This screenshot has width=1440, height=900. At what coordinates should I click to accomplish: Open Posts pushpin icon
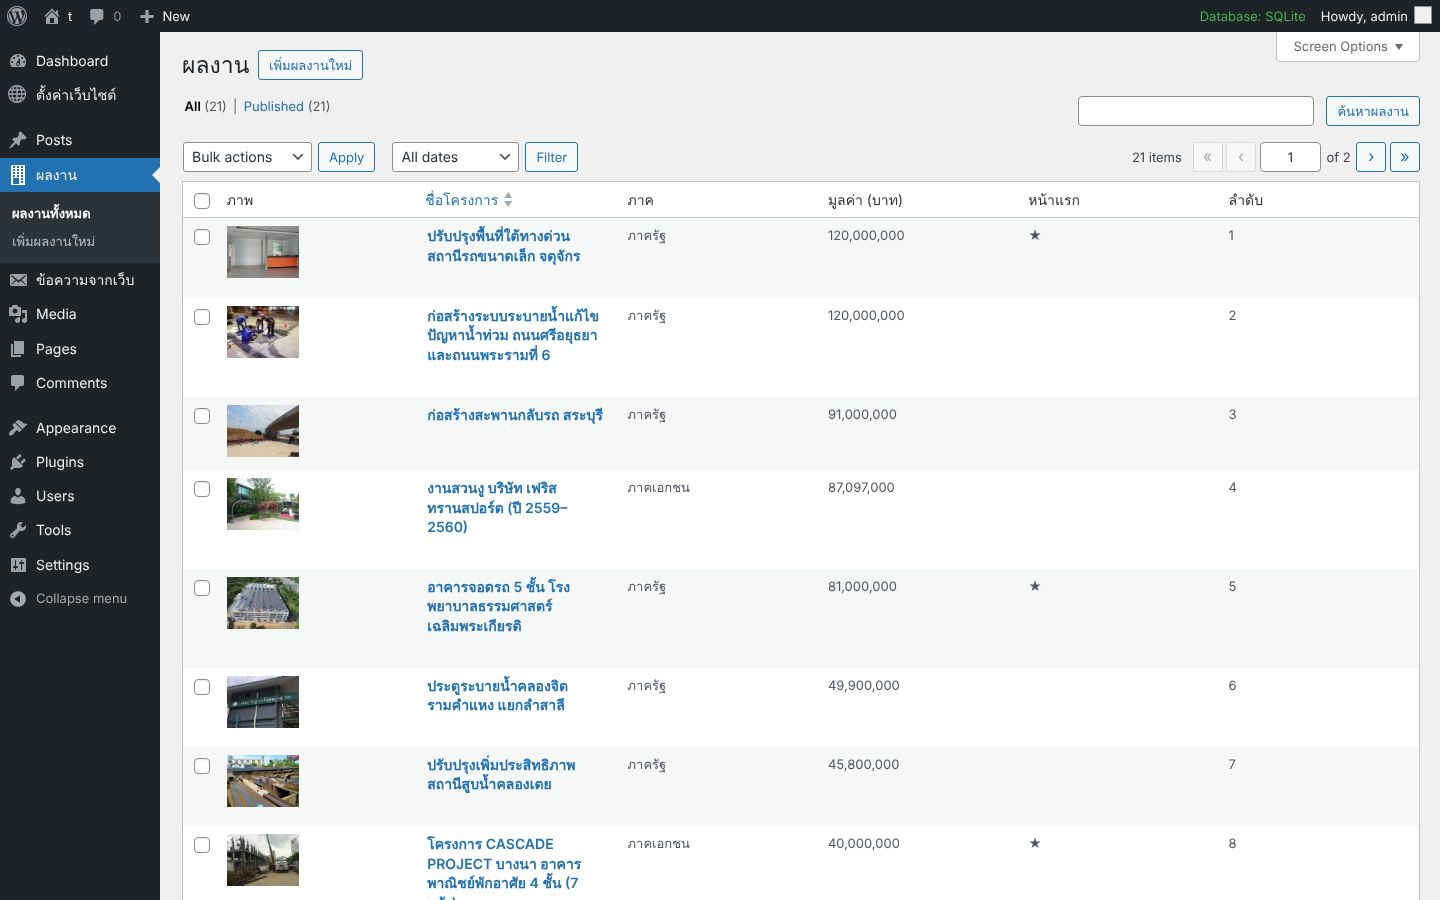point(18,140)
